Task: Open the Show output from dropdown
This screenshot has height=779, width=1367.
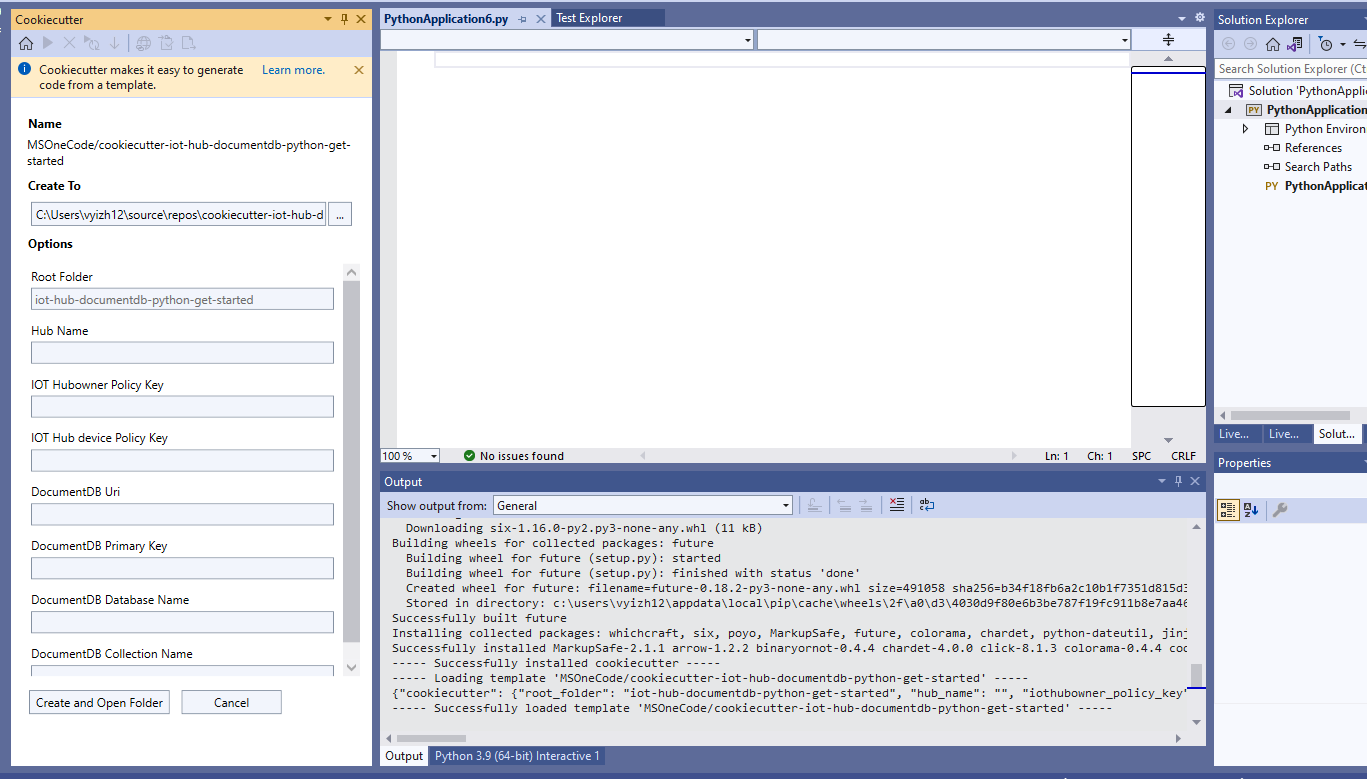Action: click(x=783, y=505)
